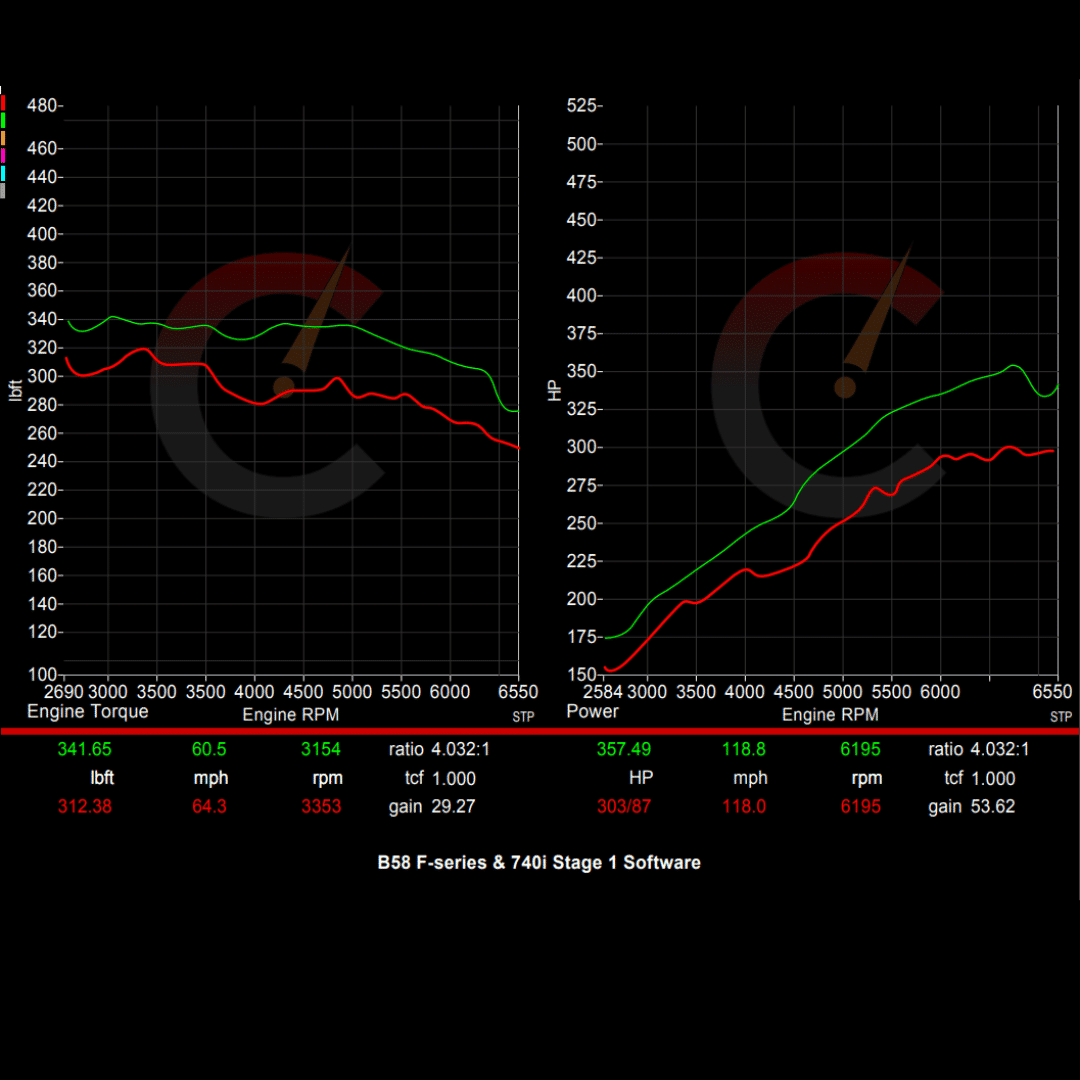Click the STP label under power graph
1080x1080 pixels.
pyautogui.click(x=1061, y=717)
